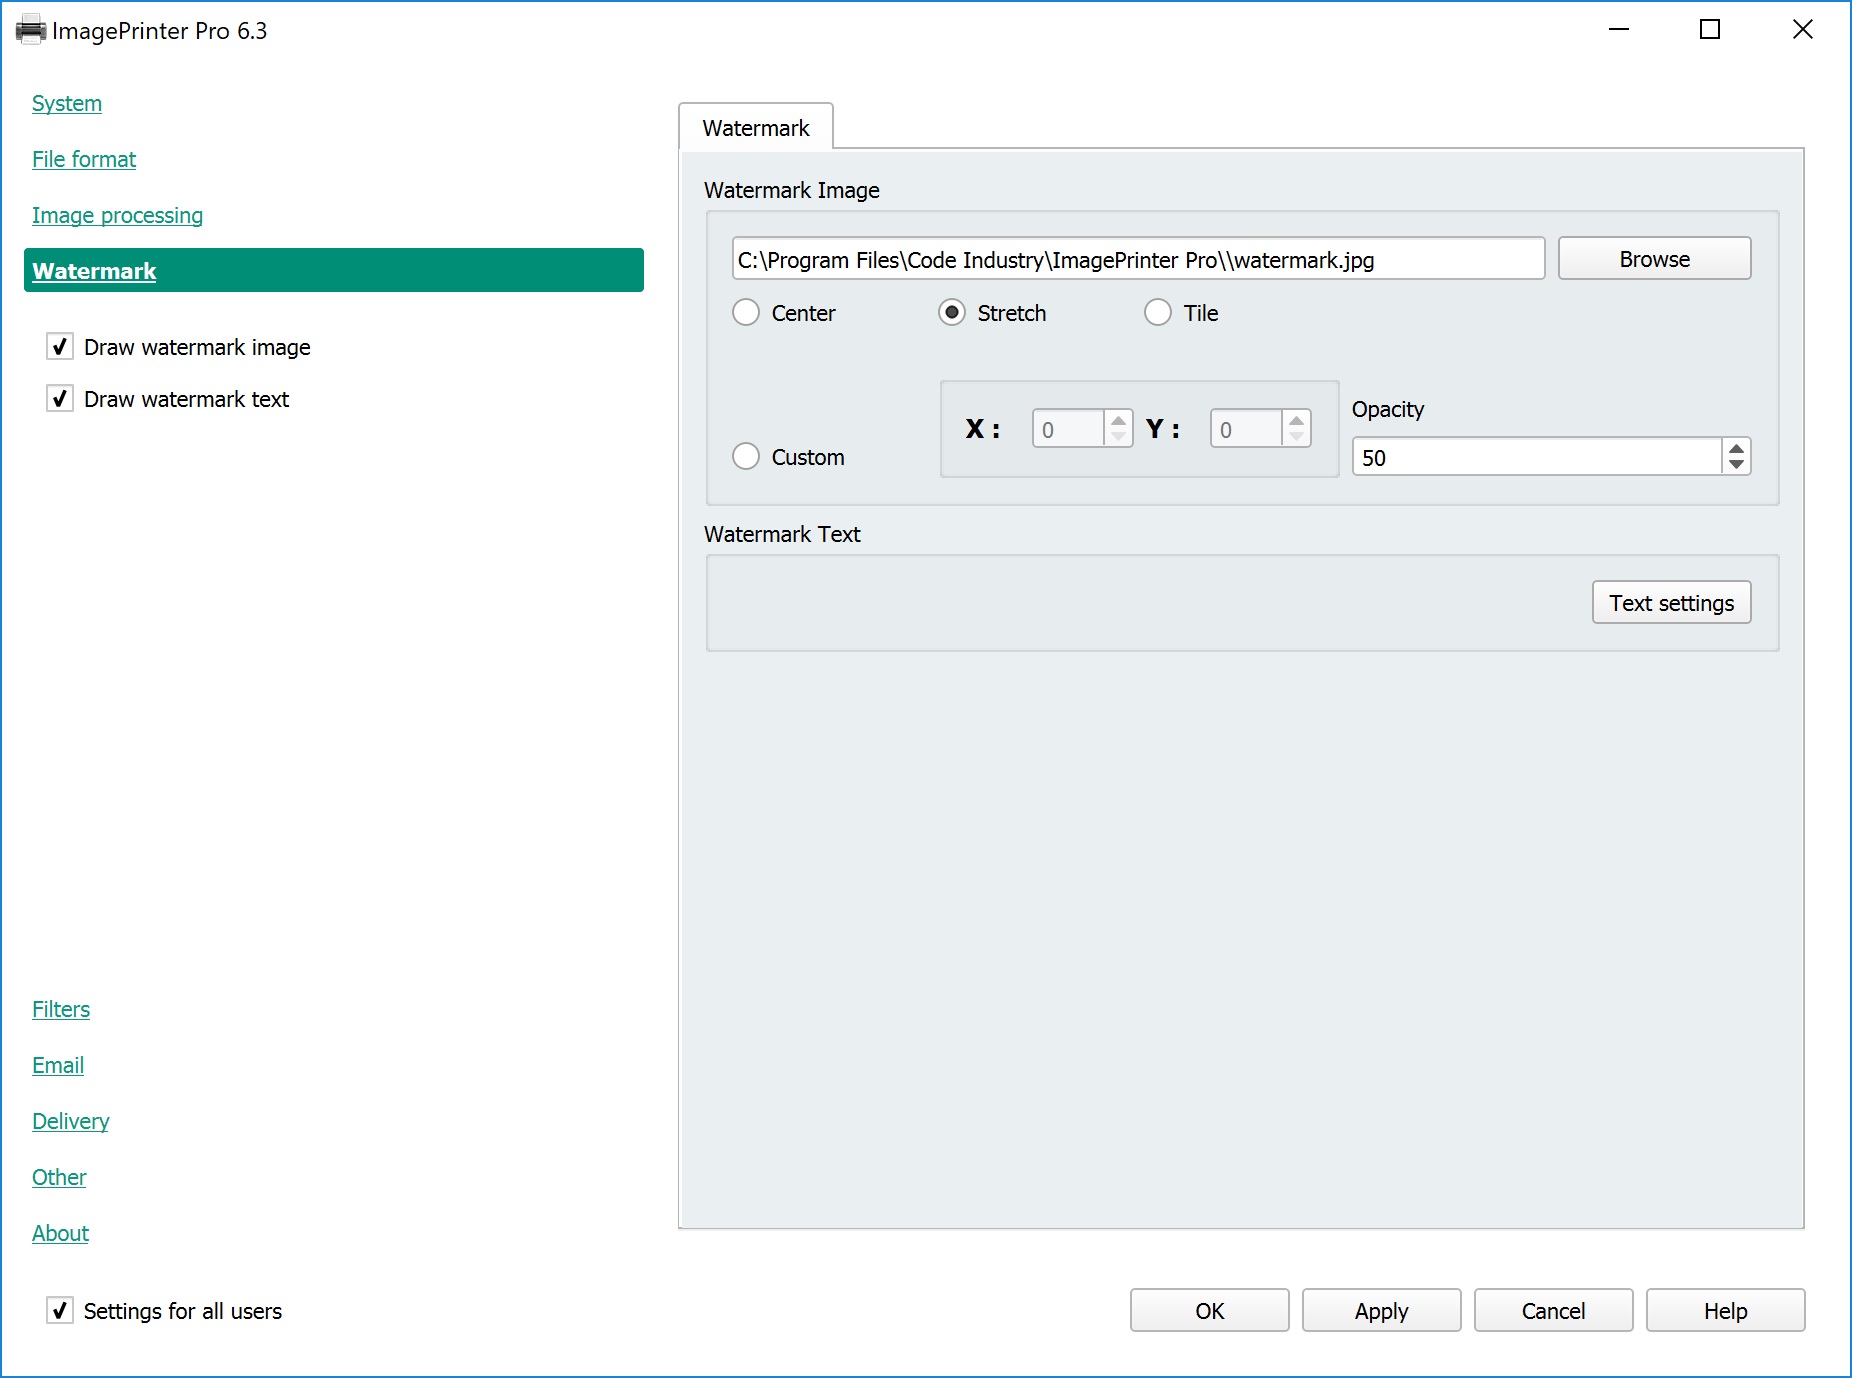Cancel the settings dialog

(x=1554, y=1311)
